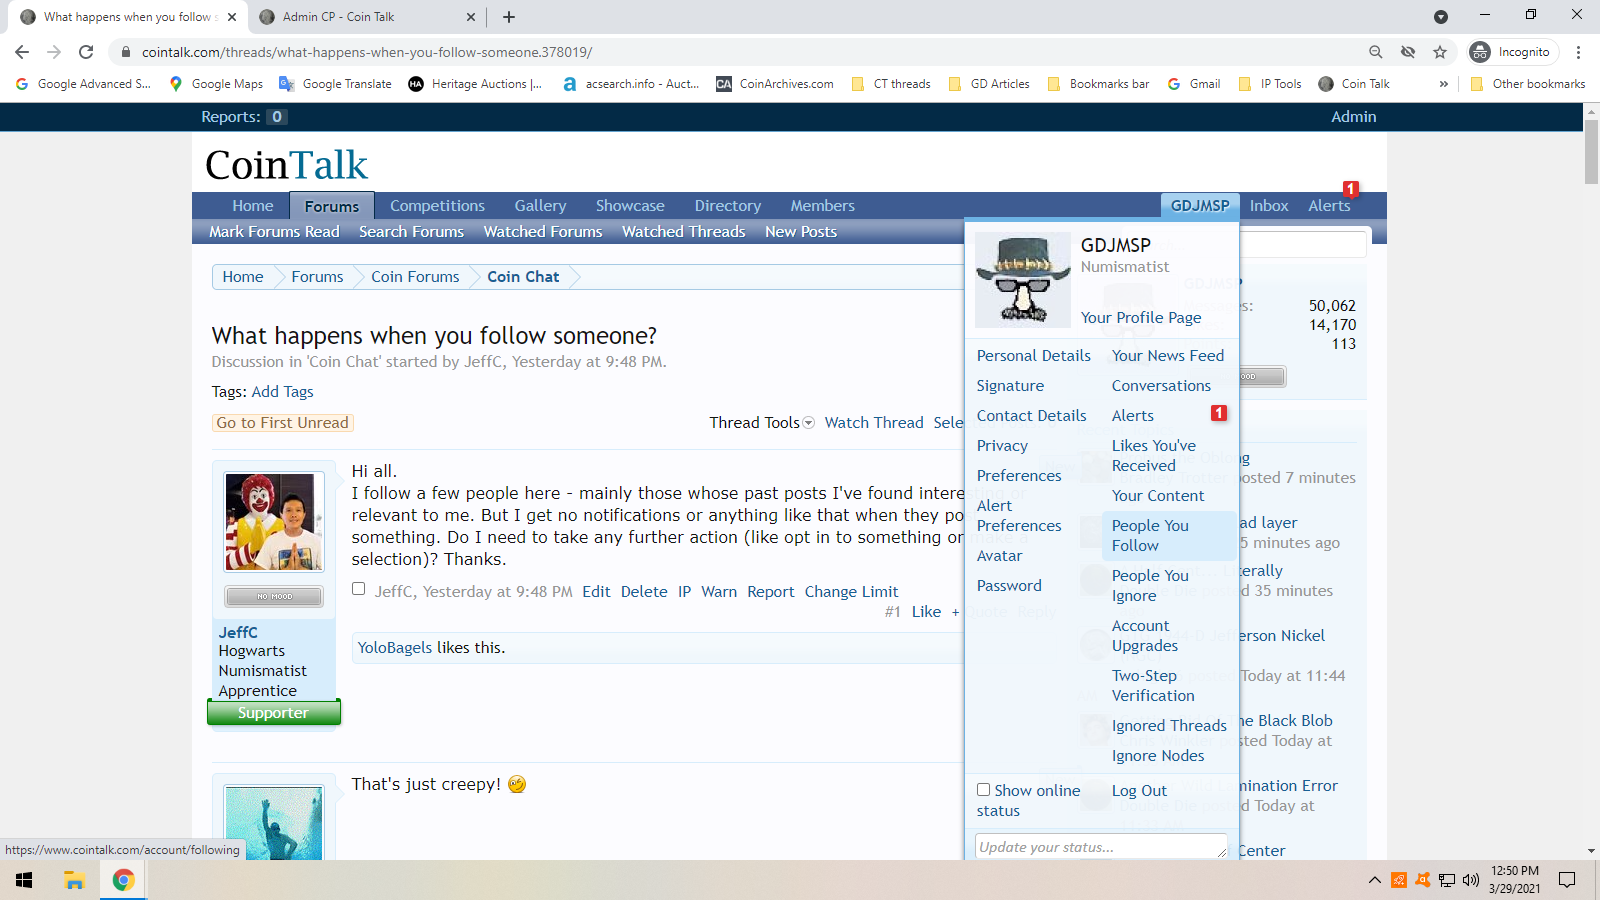Screen dimensions: 1600x900
Task: Open Chrome from the Windows taskbar
Action: 123,880
